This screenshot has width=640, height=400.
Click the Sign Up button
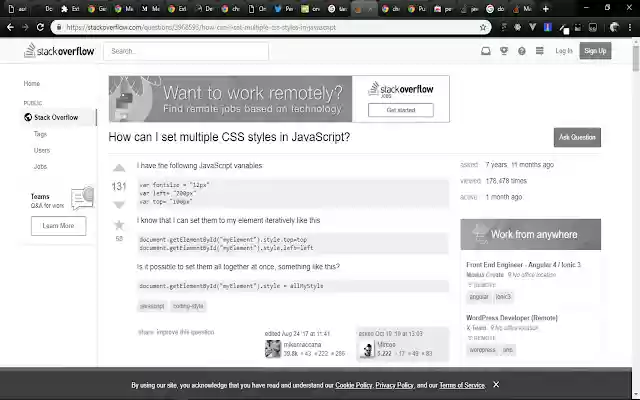pyautogui.click(x=595, y=51)
